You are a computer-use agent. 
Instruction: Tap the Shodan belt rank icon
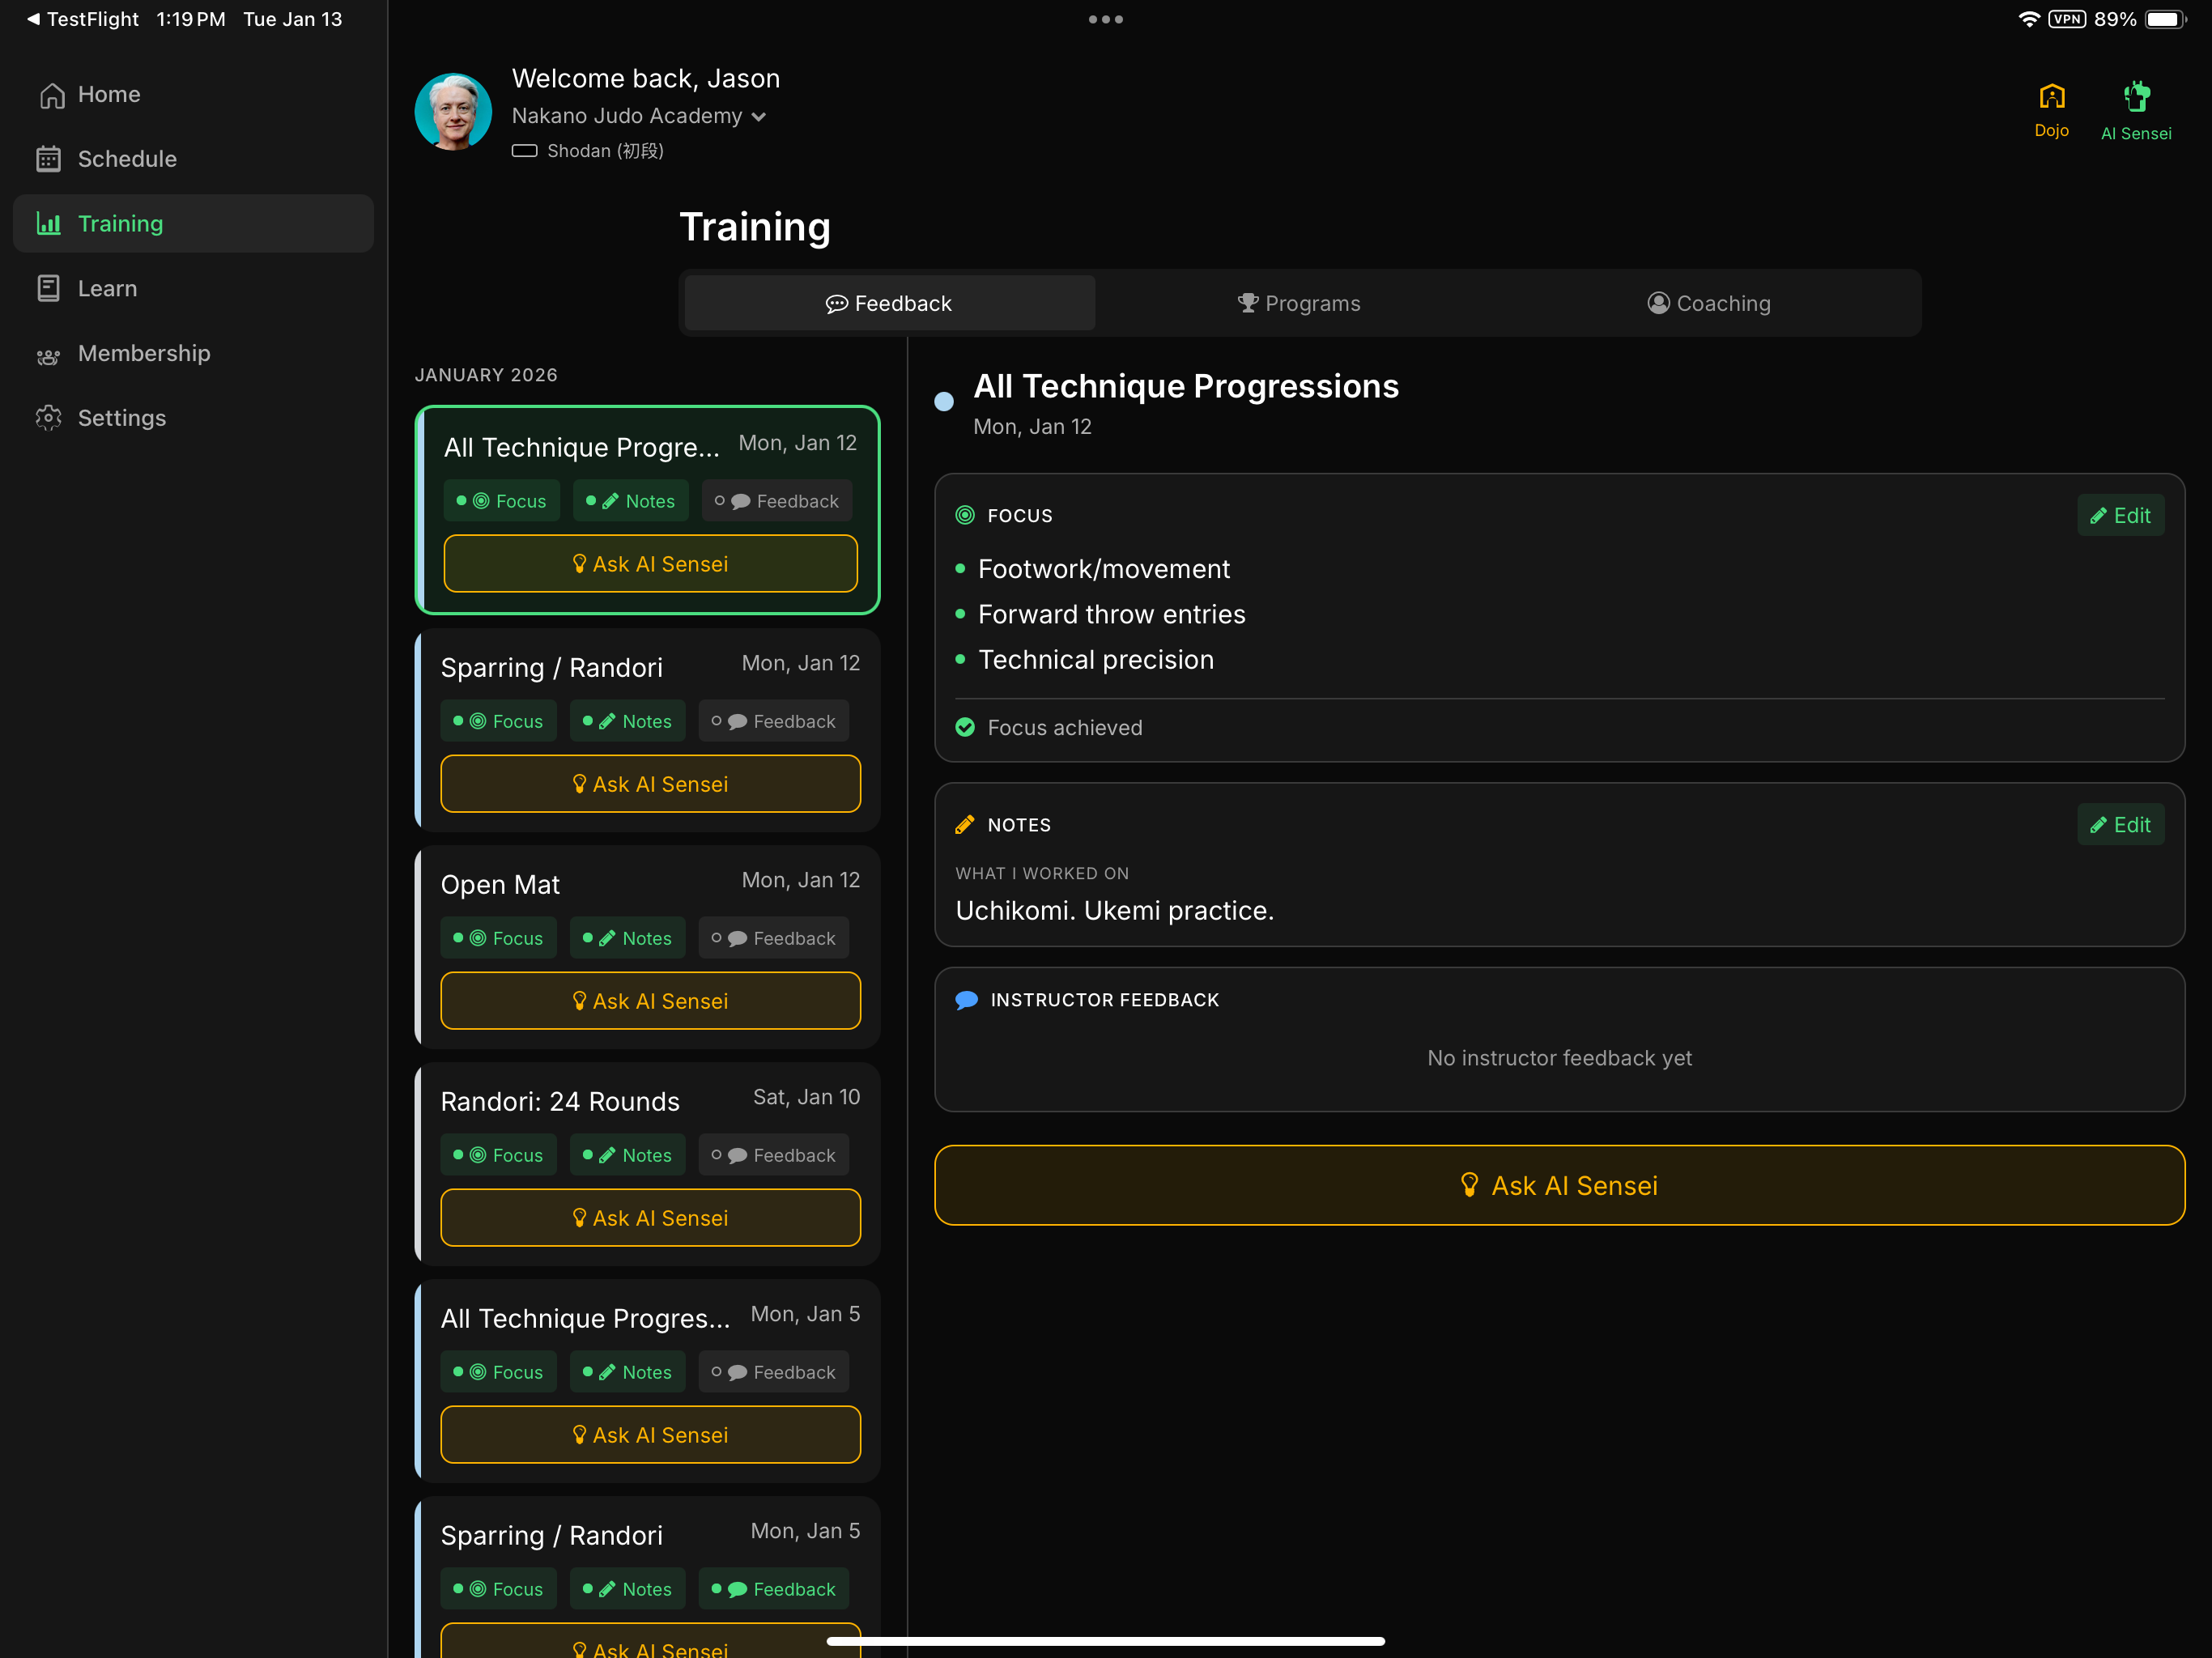(x=524, y=151)
